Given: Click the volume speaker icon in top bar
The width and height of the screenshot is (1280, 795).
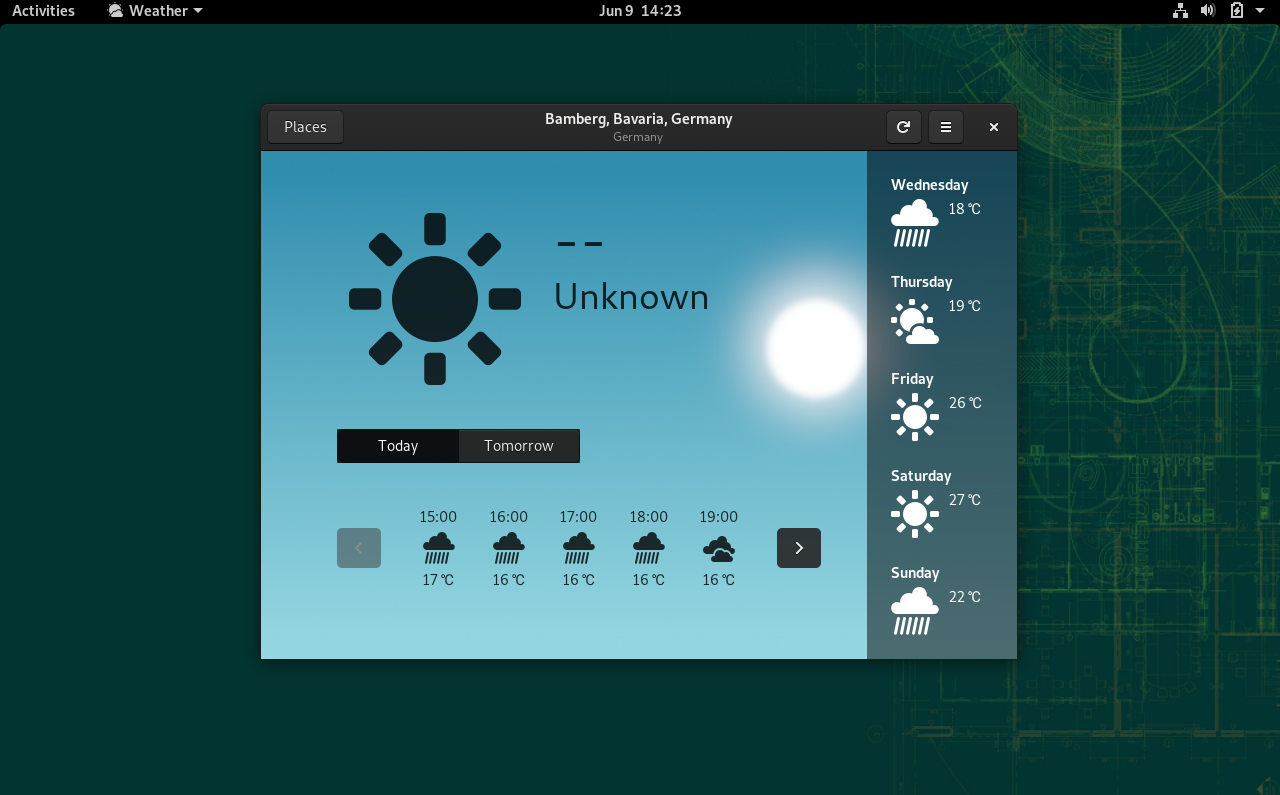Looking at the screenshot, I should point(1208,11).
